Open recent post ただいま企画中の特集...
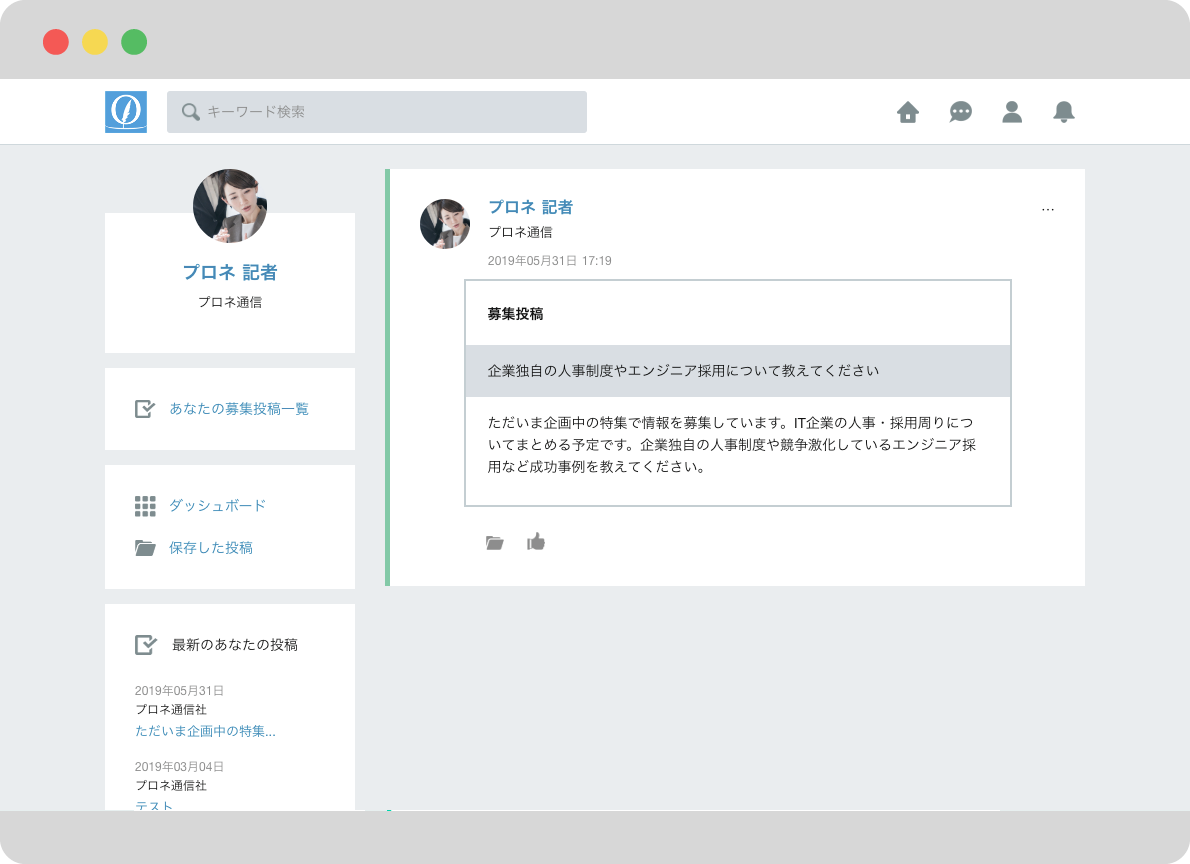Image resolution: width=1190 pixels, height=864 pixels. [x=205, y=731]
